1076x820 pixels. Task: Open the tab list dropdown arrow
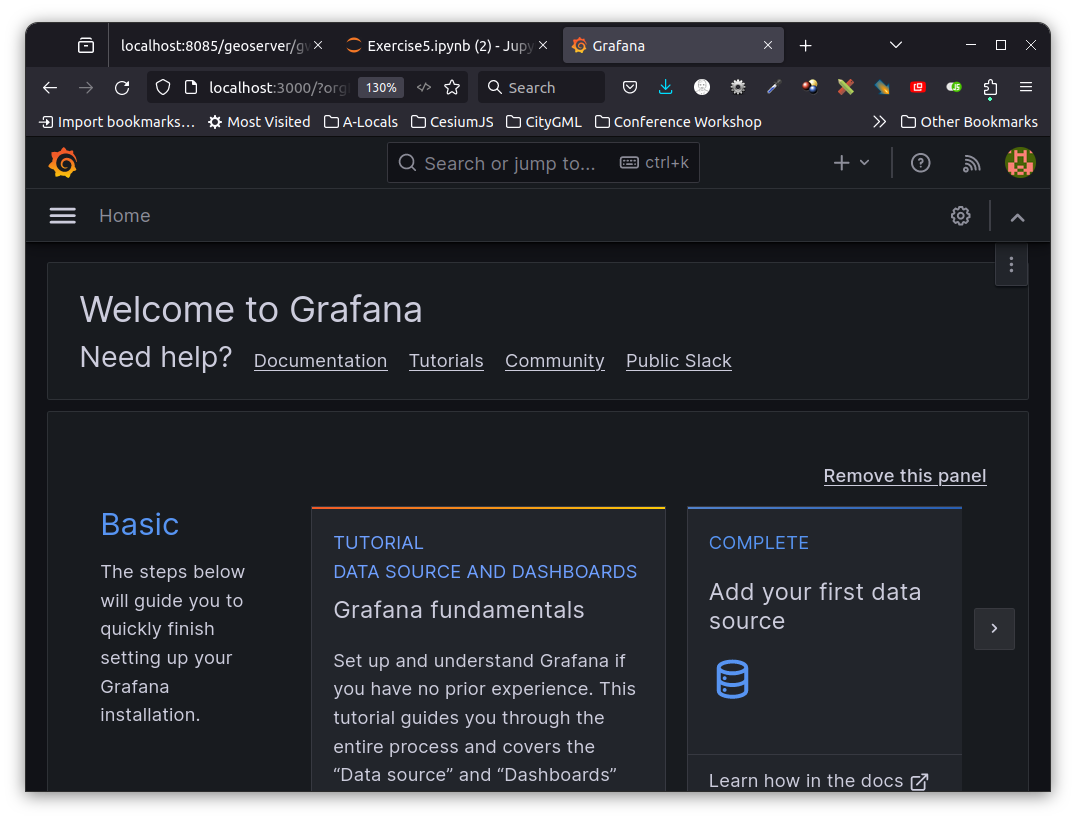tap(895, 45)
